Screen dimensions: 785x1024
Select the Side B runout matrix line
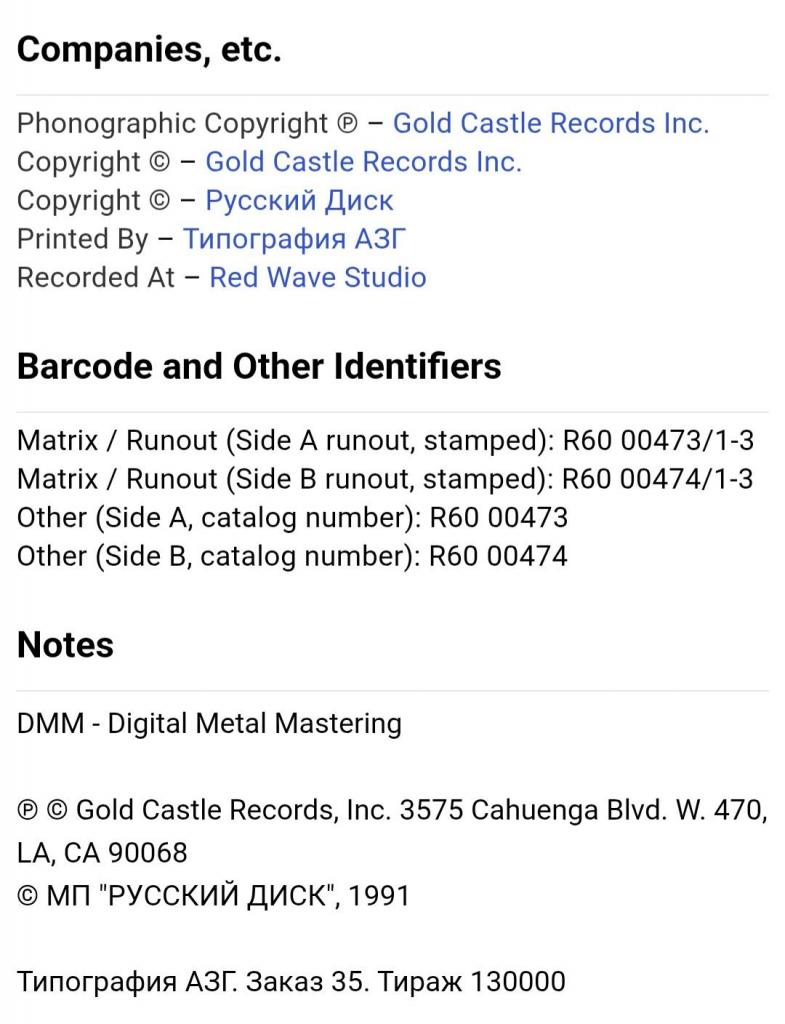[x=385, y=479]
